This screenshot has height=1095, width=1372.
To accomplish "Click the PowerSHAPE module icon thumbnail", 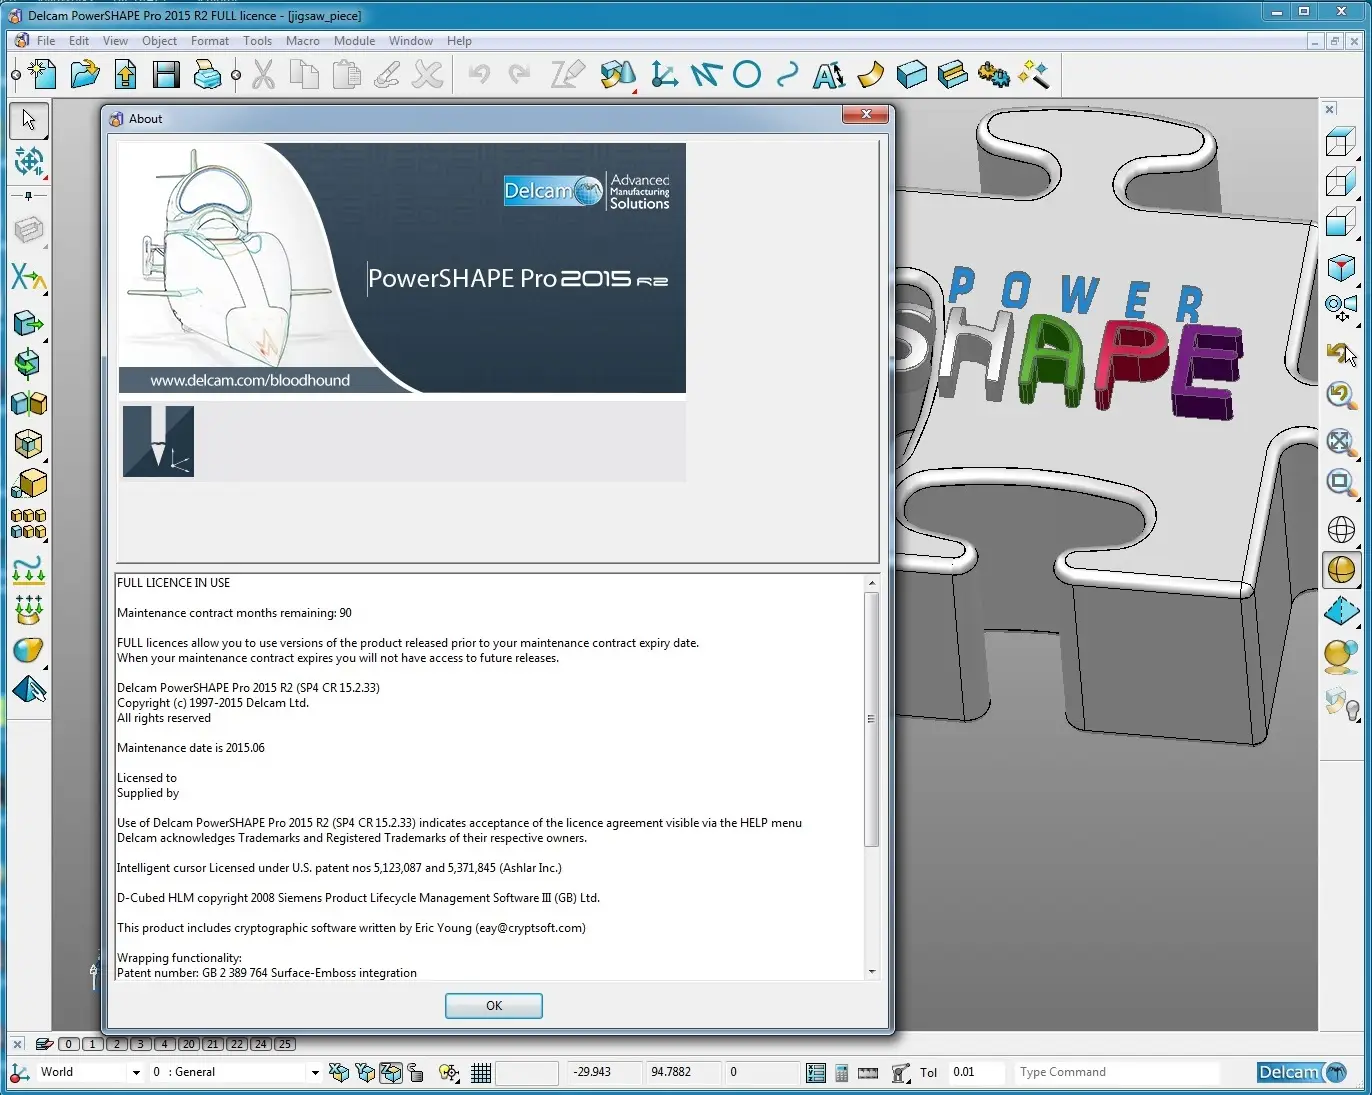I will point(158,441).
